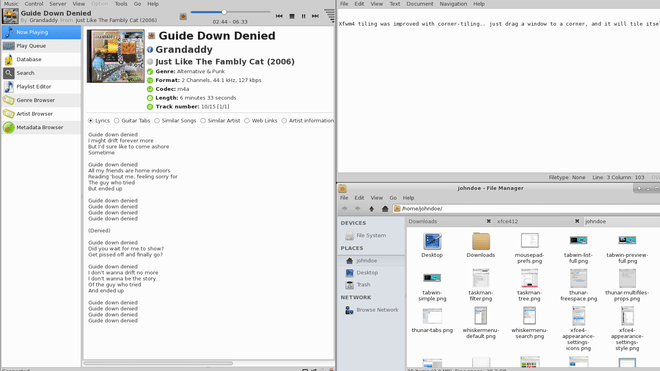Click the info icon beside Grandaddy
Image resolution: width=660 pixels, height=371 pixels.
pyautogui.click(x=150, y=50)
